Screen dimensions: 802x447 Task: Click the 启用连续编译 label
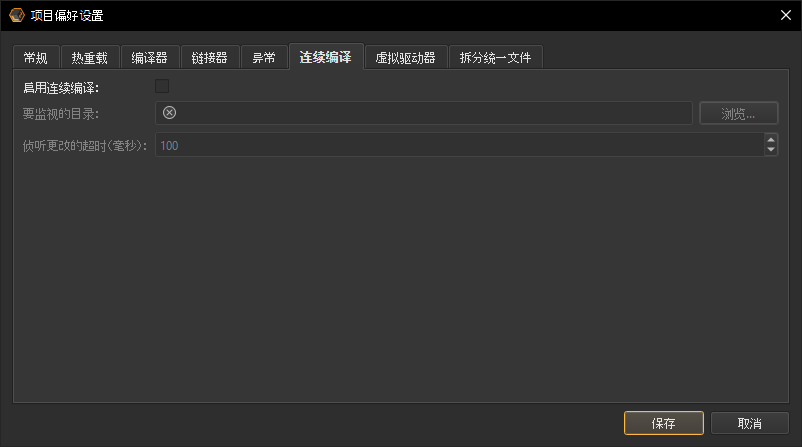point(61,88)
